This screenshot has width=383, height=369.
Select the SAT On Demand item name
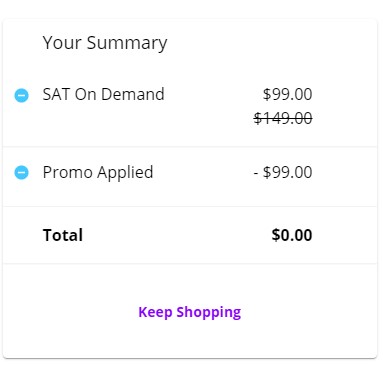(x=103, y=94)
